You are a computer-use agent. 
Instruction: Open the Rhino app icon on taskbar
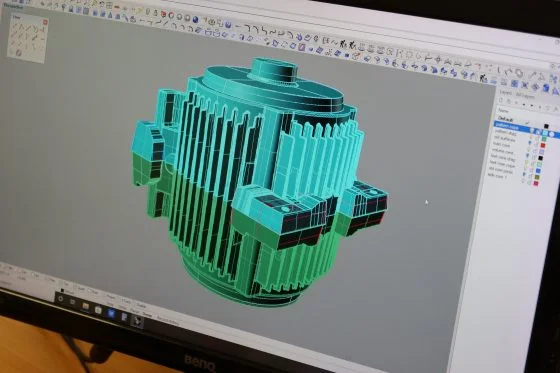[137, 322]
